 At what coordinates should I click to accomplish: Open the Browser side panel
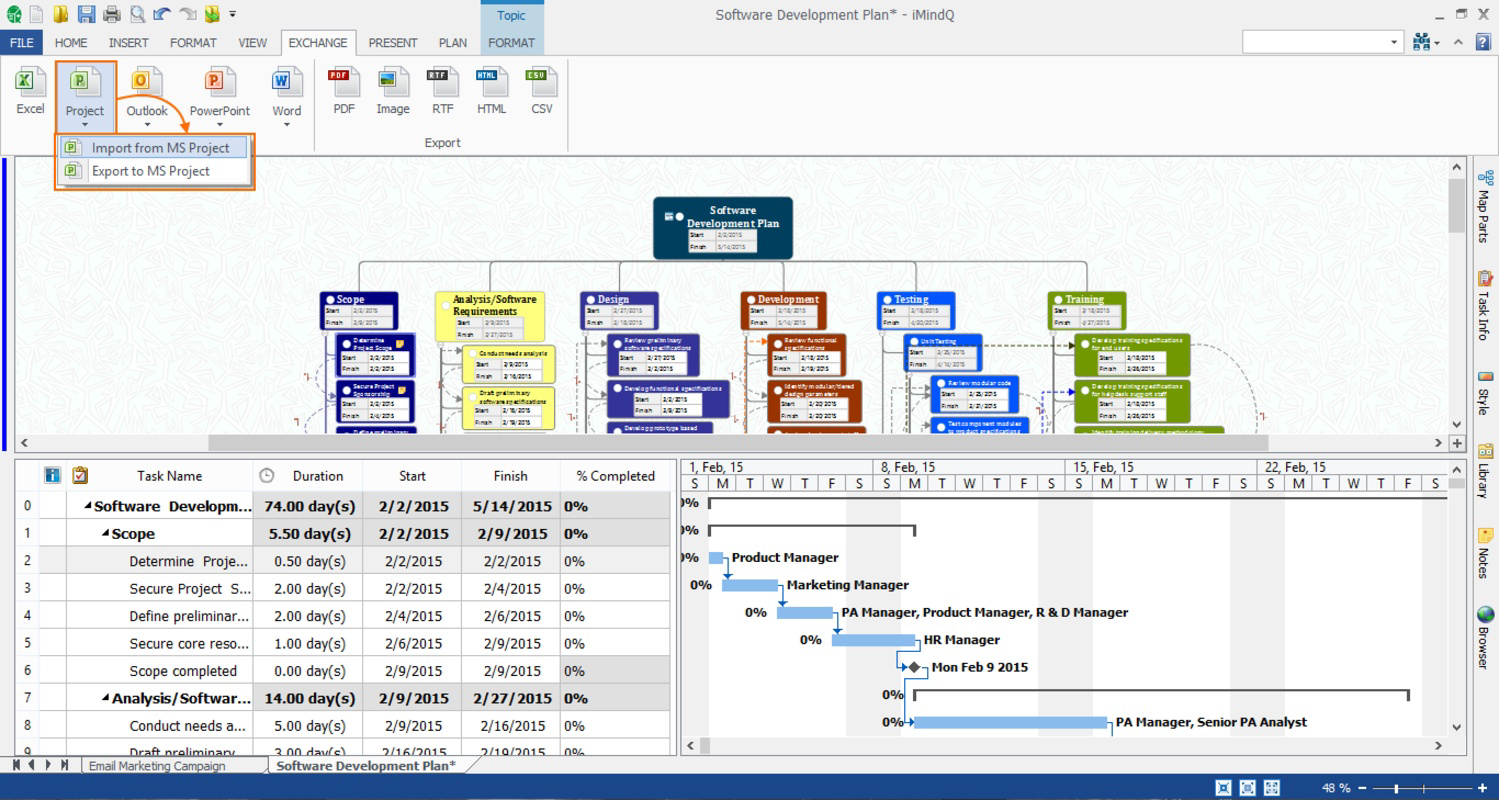pos(1484,638)
